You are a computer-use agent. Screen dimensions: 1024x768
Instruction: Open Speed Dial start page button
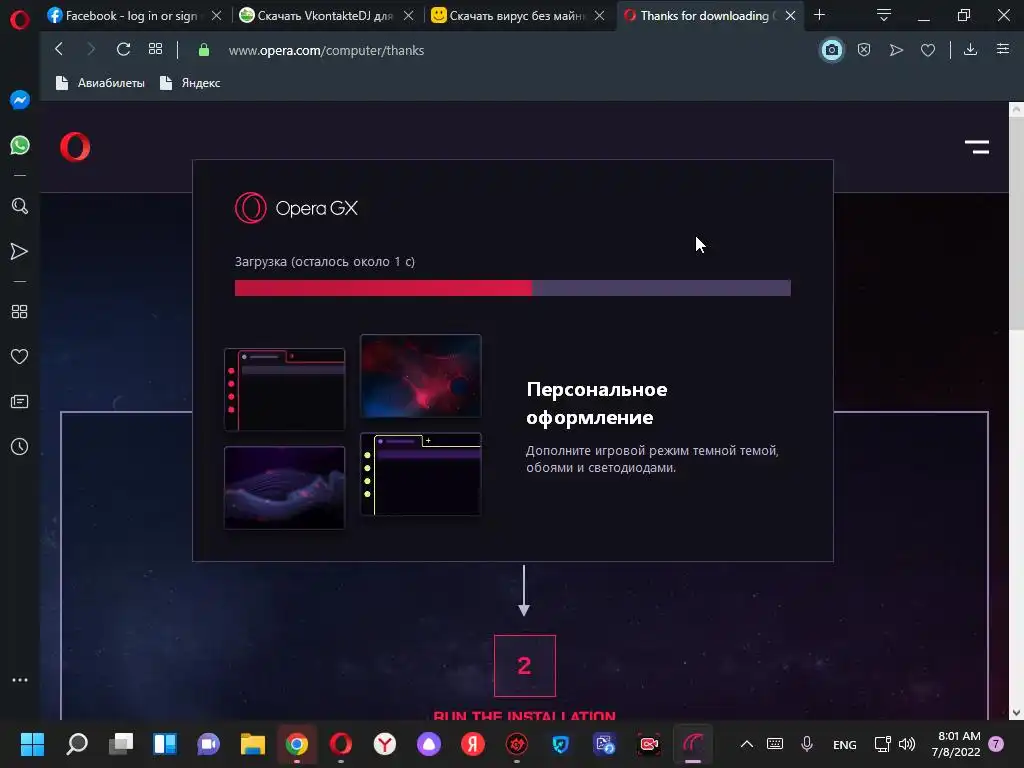[x=155, y=49]
